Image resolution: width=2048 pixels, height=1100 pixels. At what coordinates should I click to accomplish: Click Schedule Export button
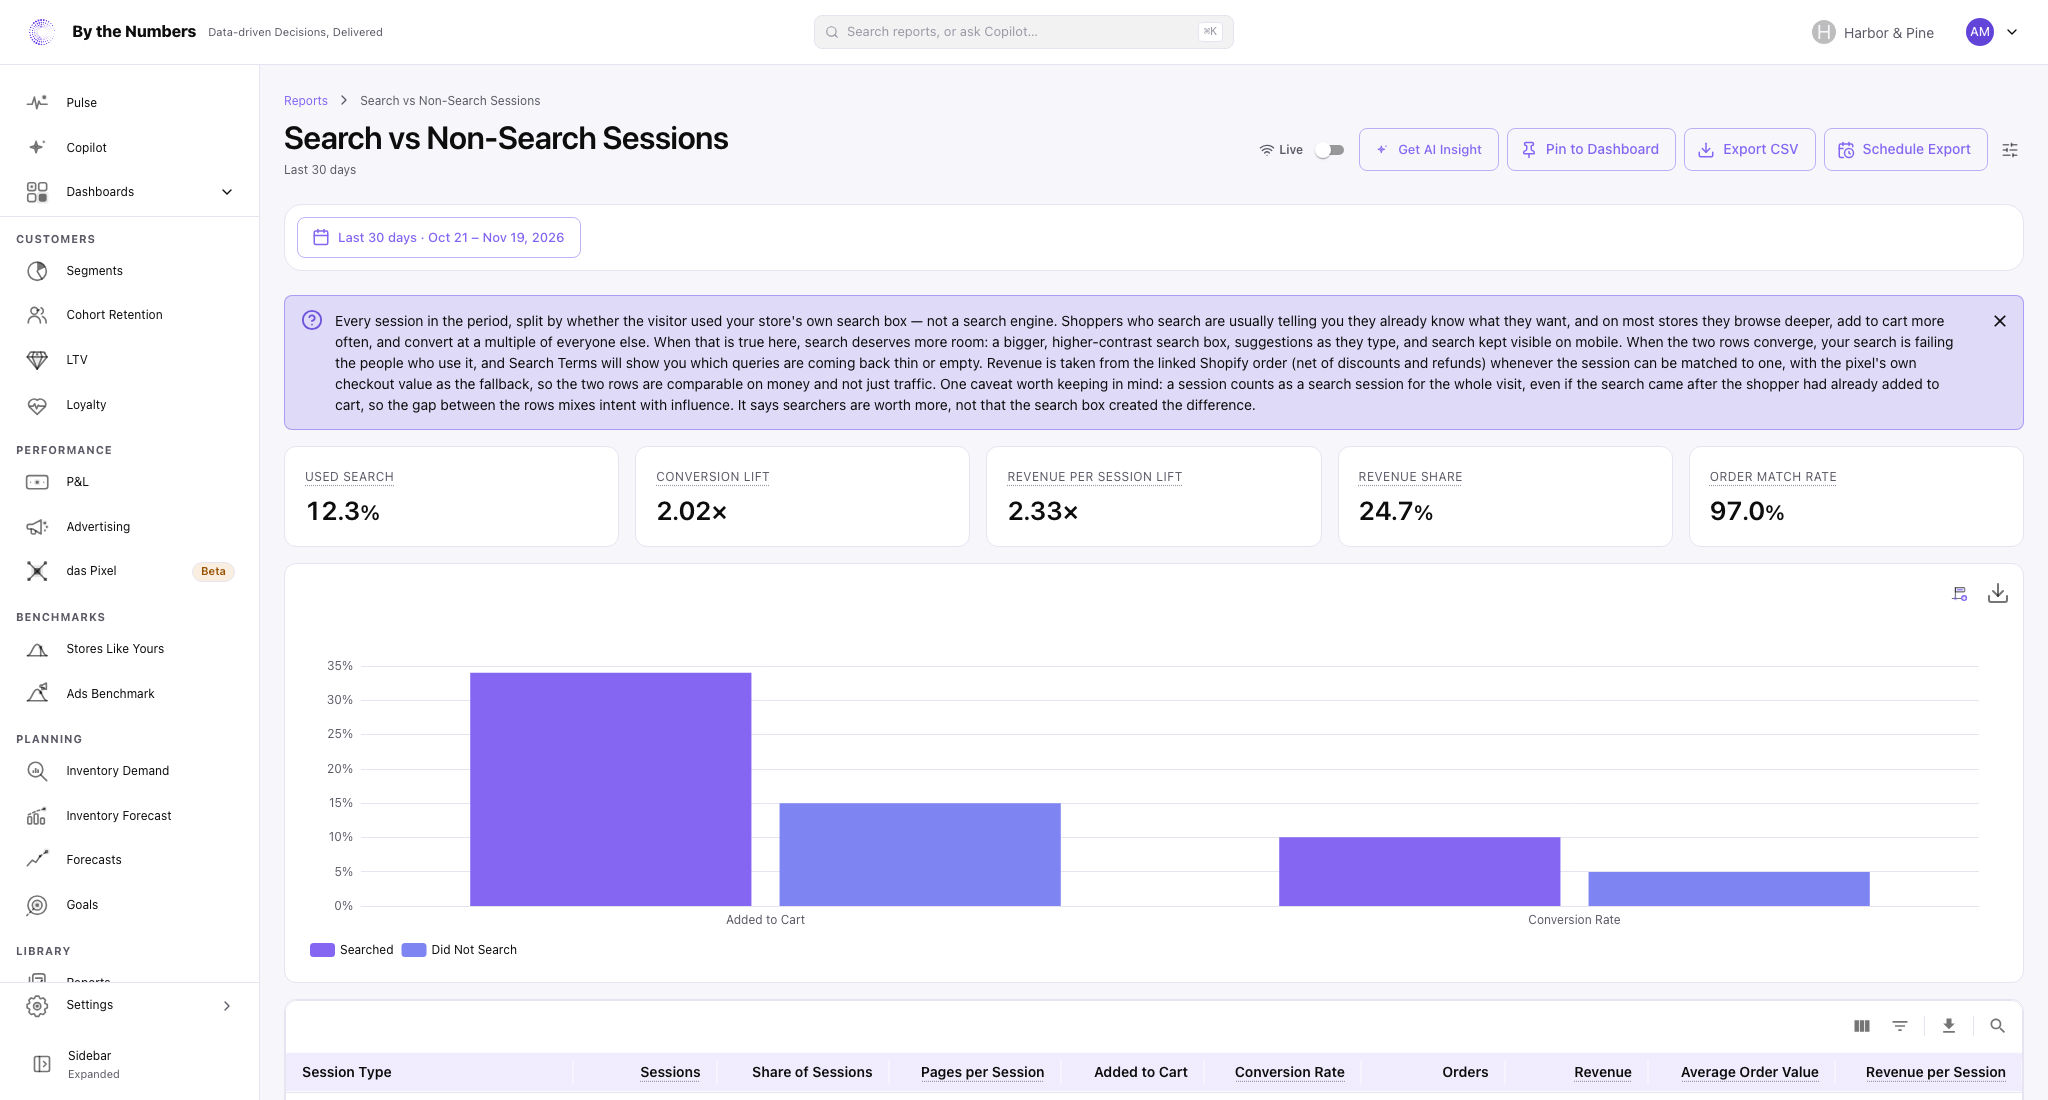(x=1906, y=150)
